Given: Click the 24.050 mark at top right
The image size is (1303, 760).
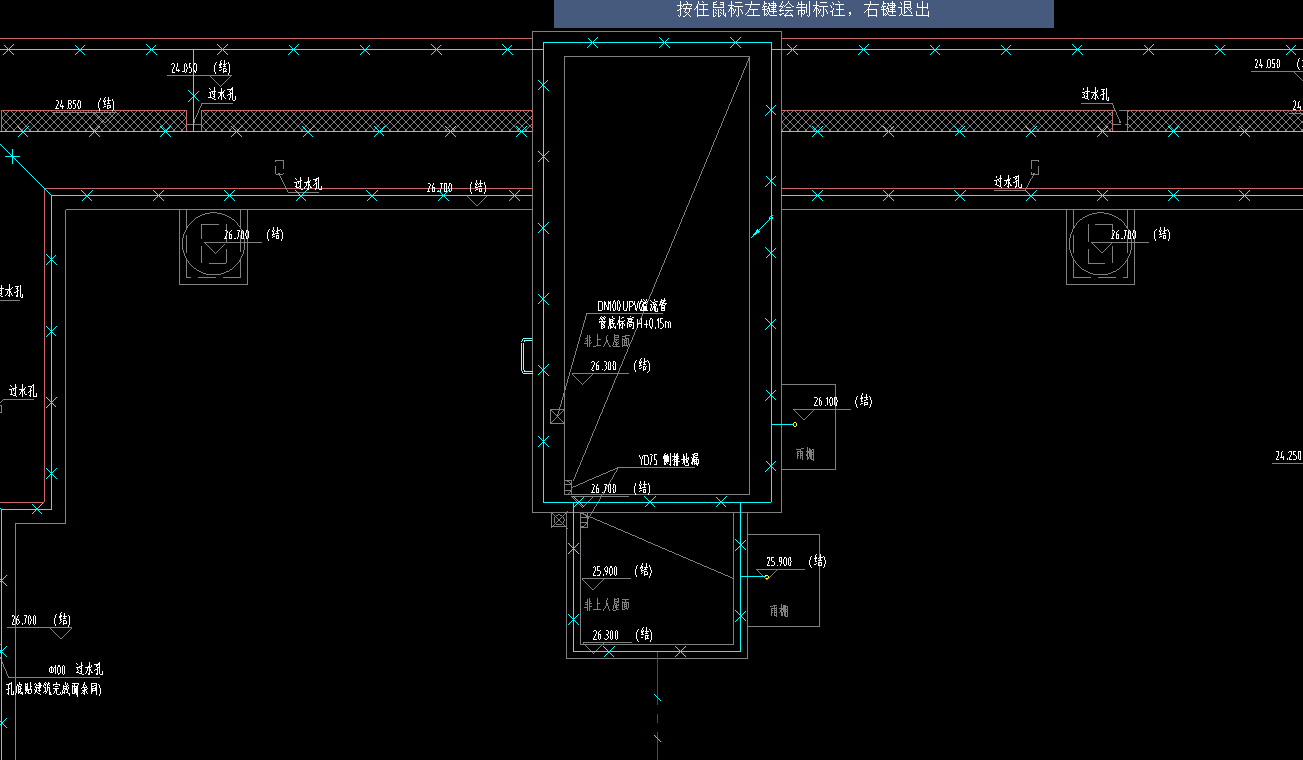Looking at the screenshot, I should (x=1267, y=64).
